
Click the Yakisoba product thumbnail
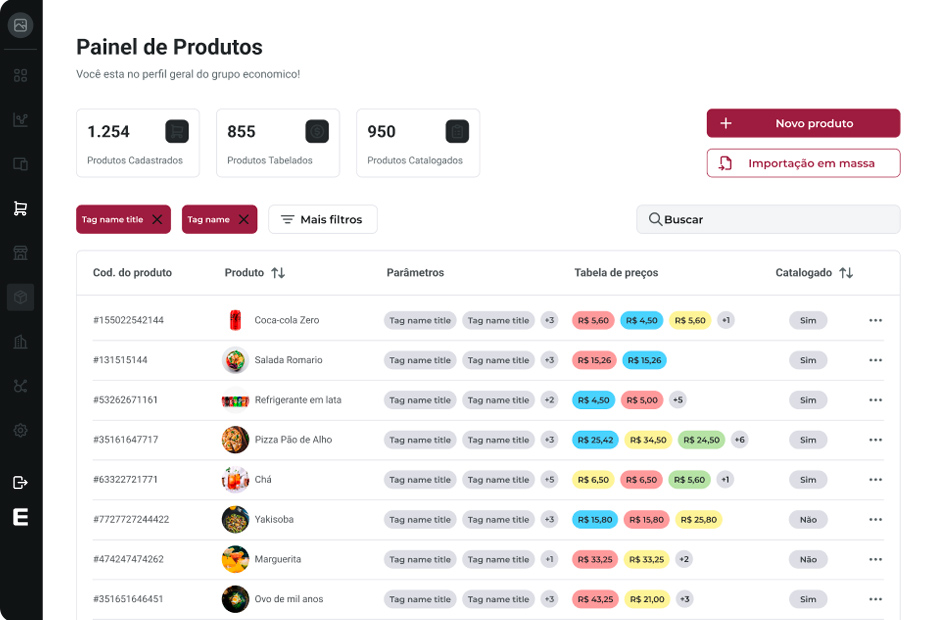(235, 519)
